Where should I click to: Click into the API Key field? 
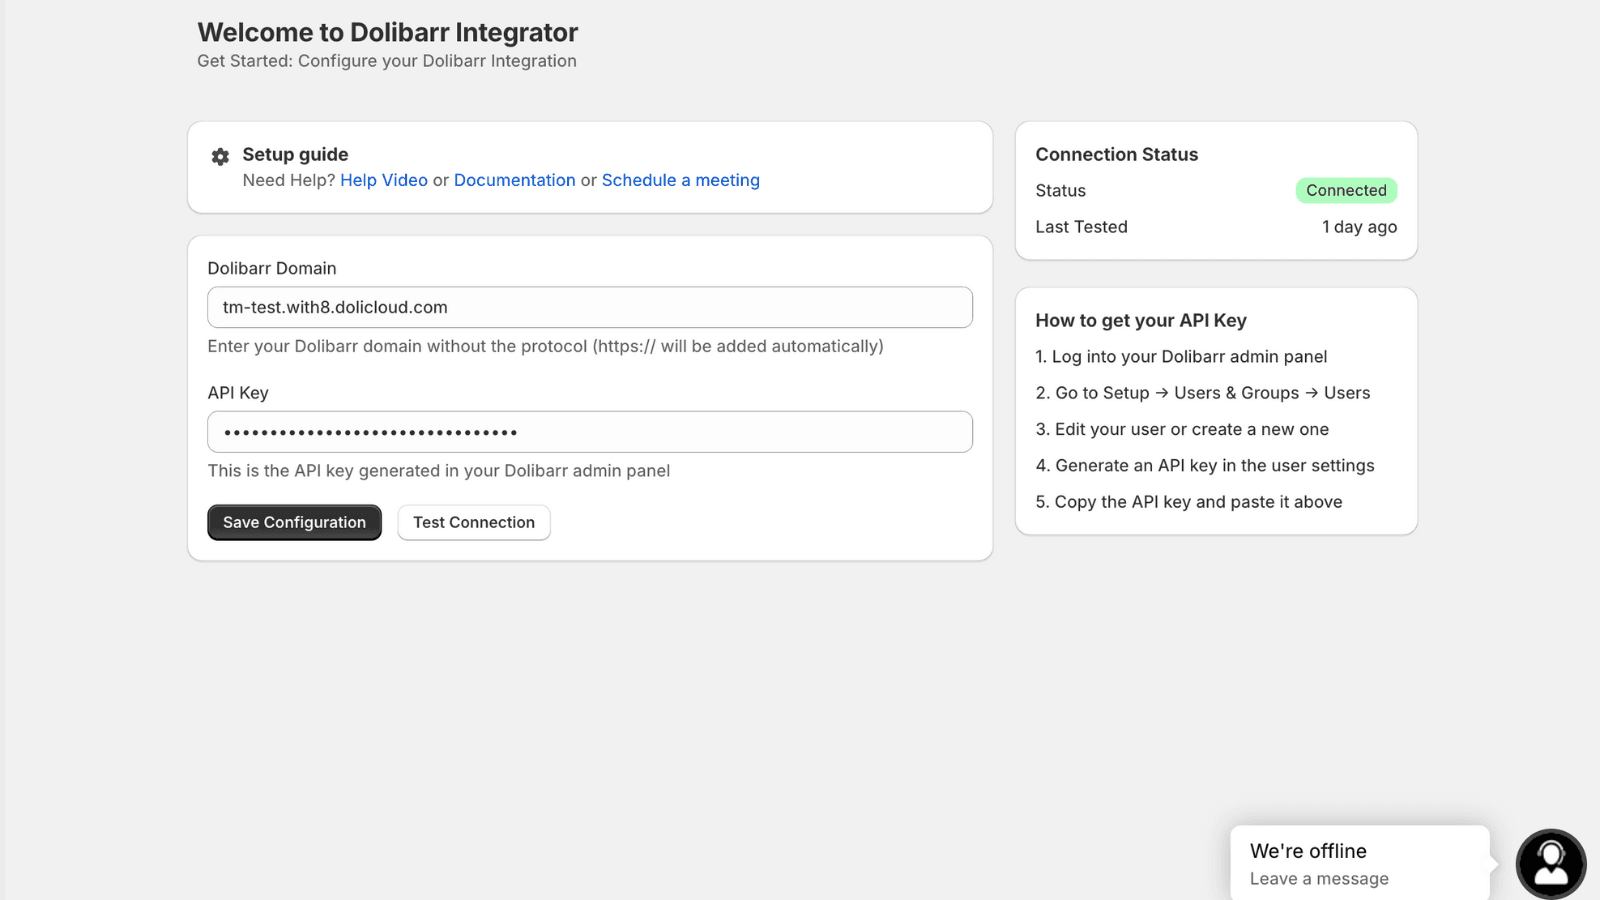589,432
